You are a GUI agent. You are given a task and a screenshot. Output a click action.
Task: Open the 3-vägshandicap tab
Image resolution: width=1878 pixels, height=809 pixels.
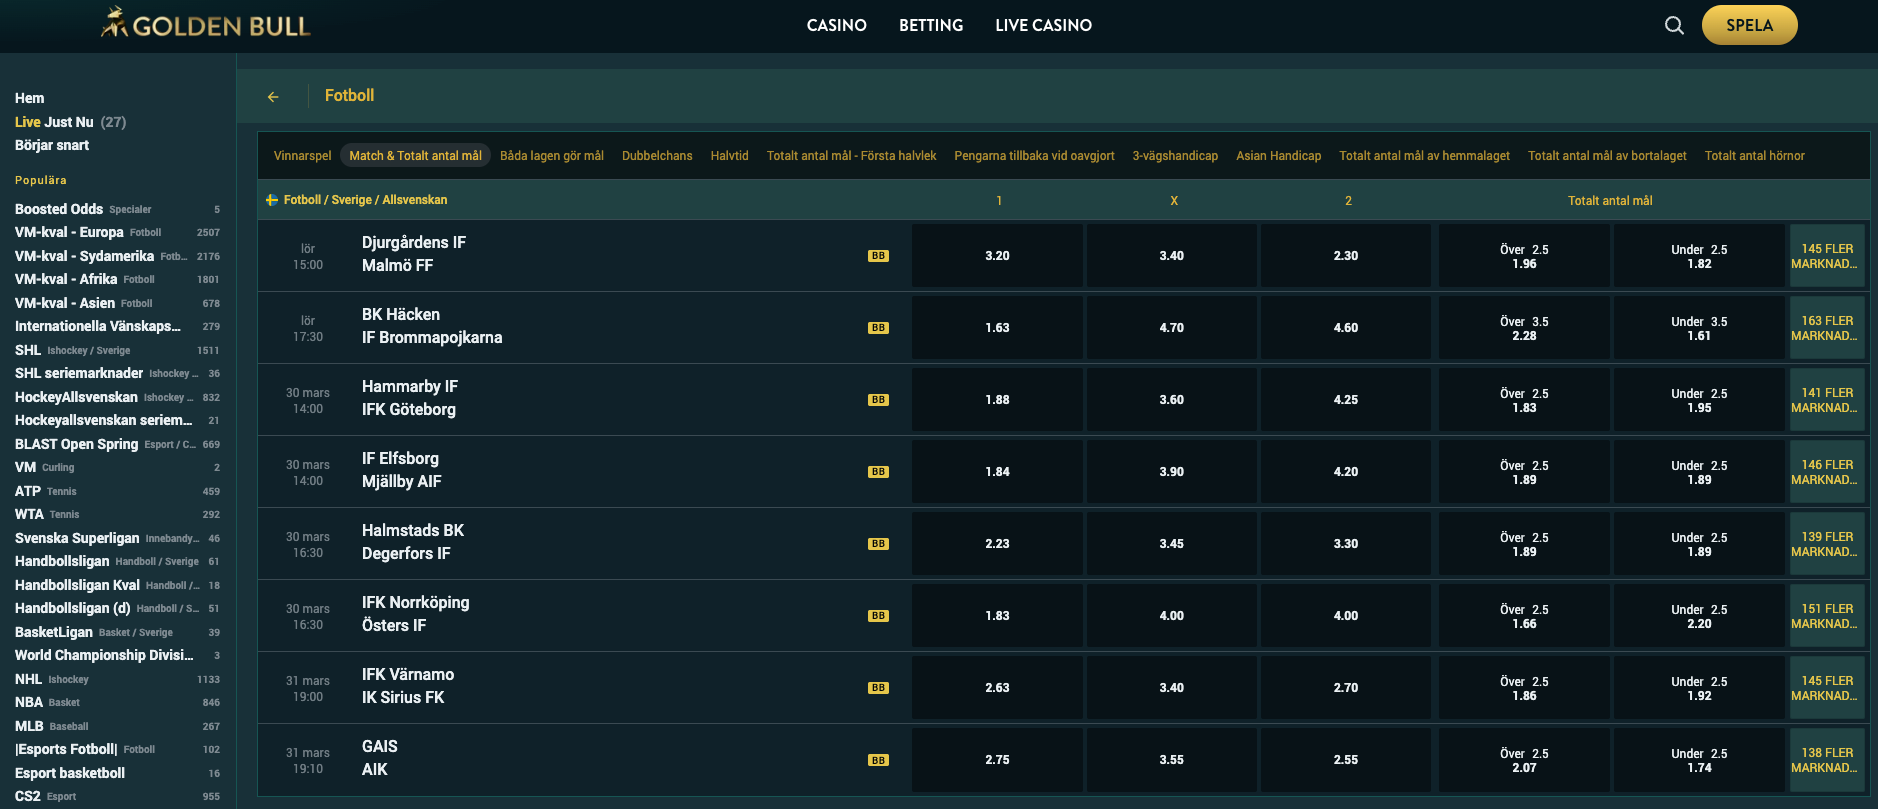(1175, 156)
